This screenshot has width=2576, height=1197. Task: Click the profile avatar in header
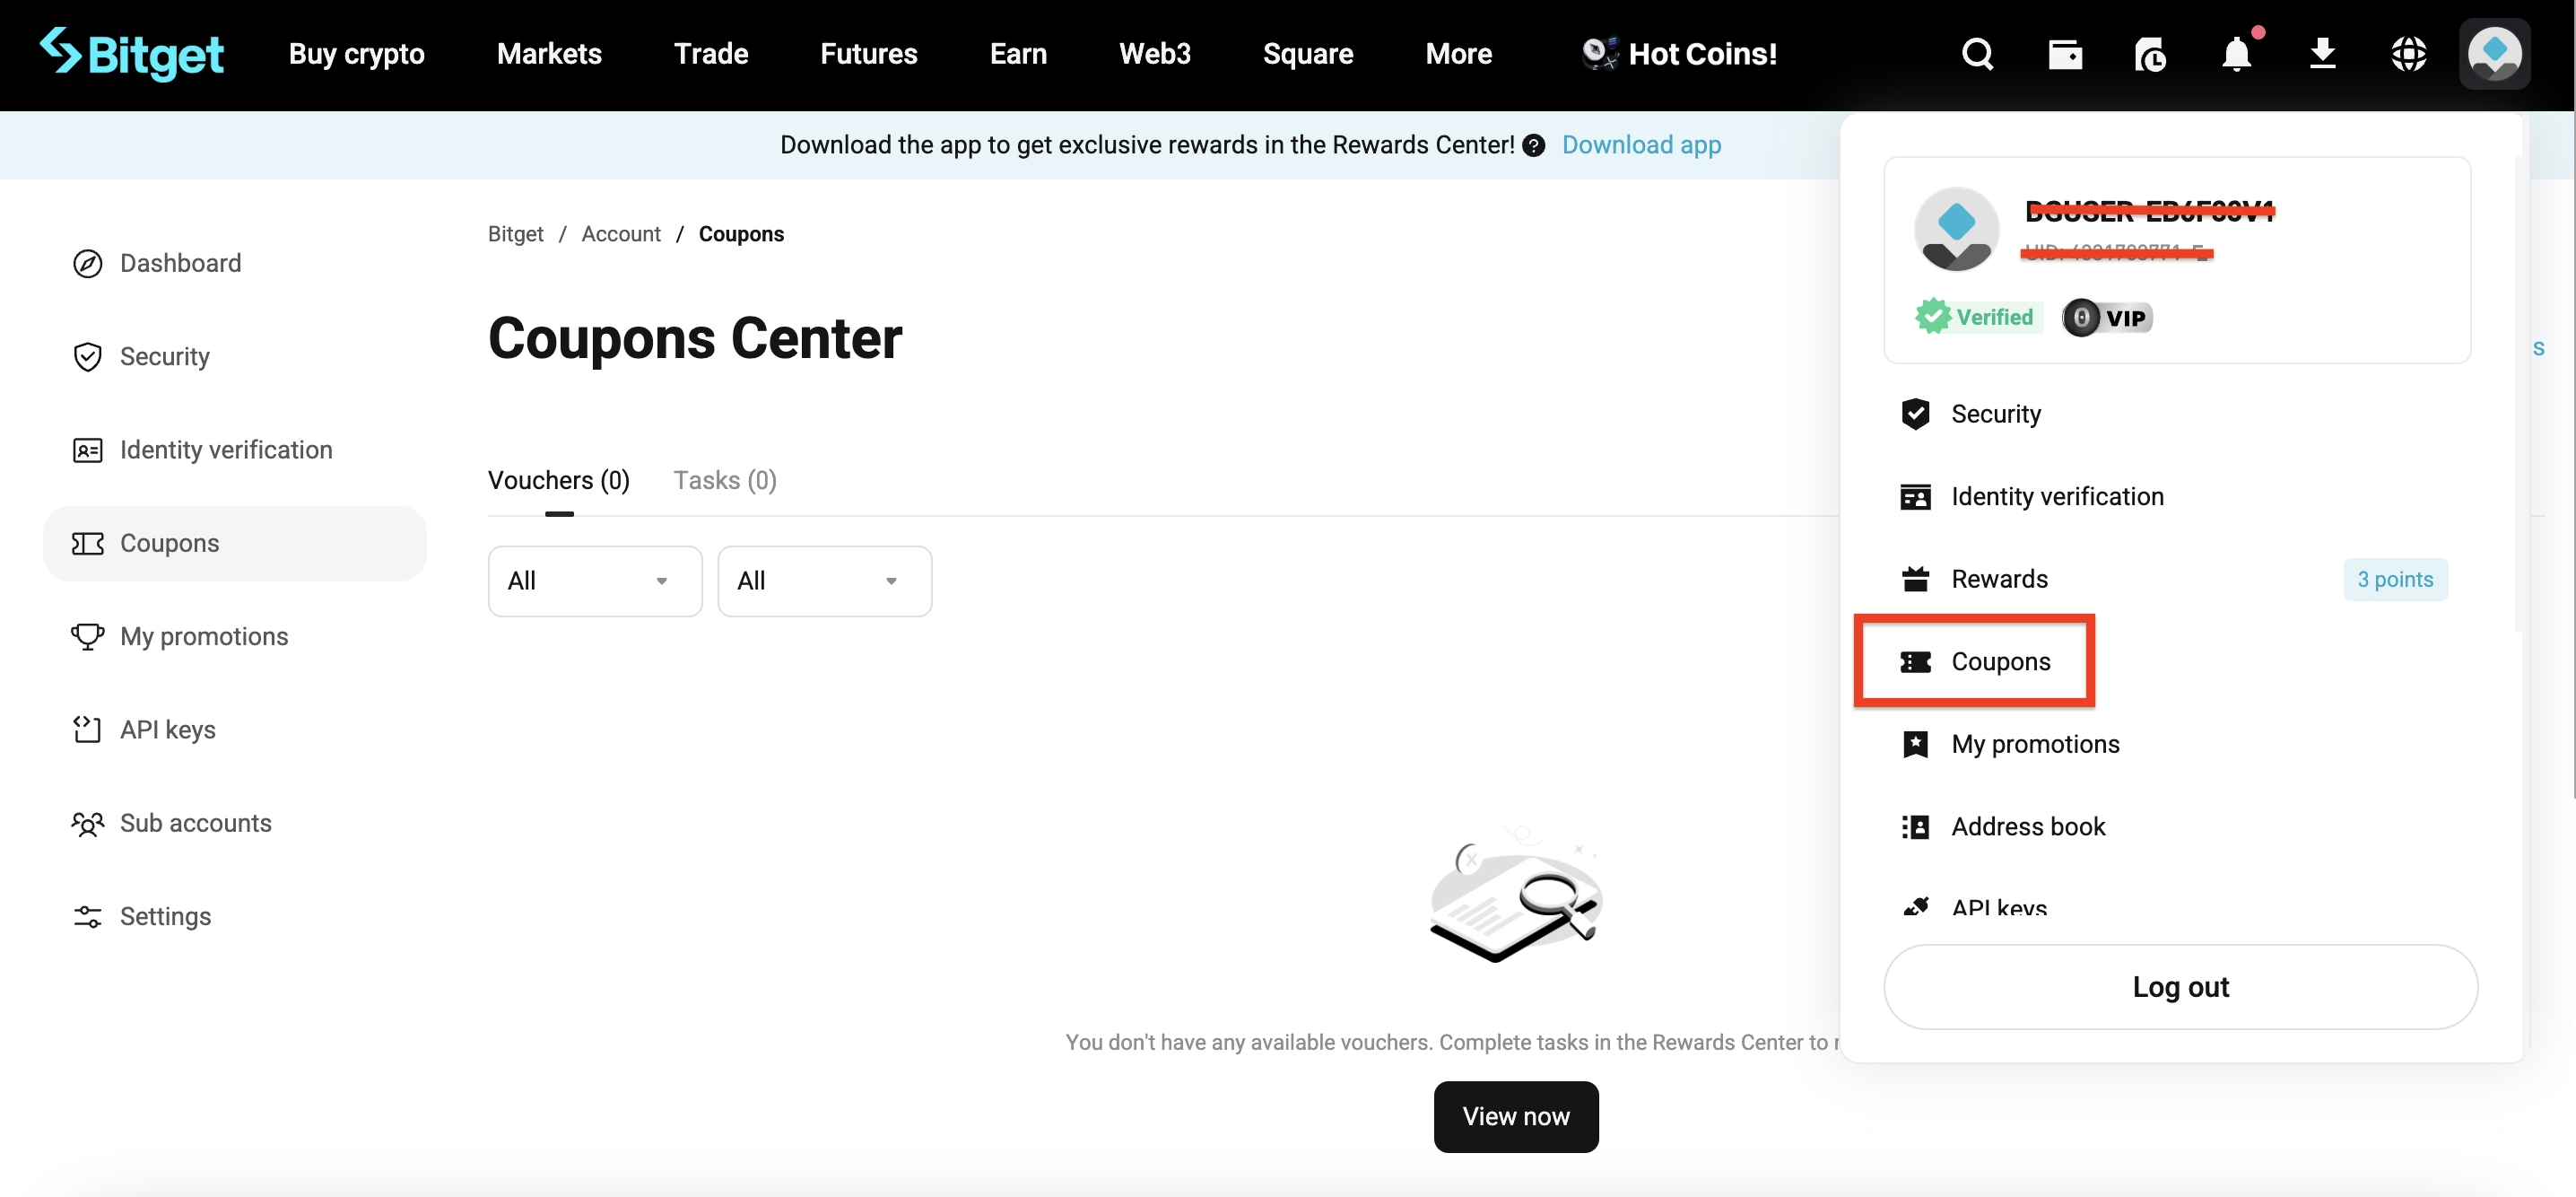2495,54
